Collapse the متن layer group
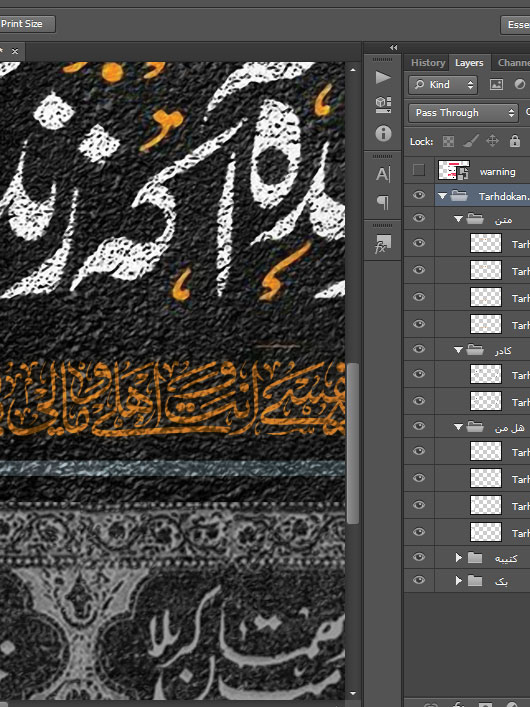The height and width of the screenshot is (707, 530). 458,219
